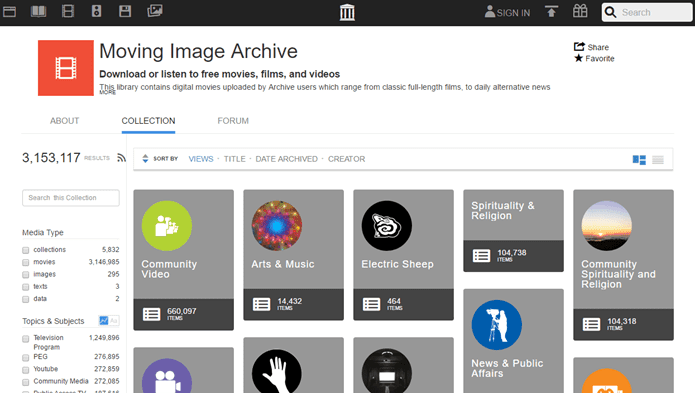Open Electric Sheep spiral thumbnail
This screenshot has width=695, height=393.
pyautogui.click(x=387, y=226)
